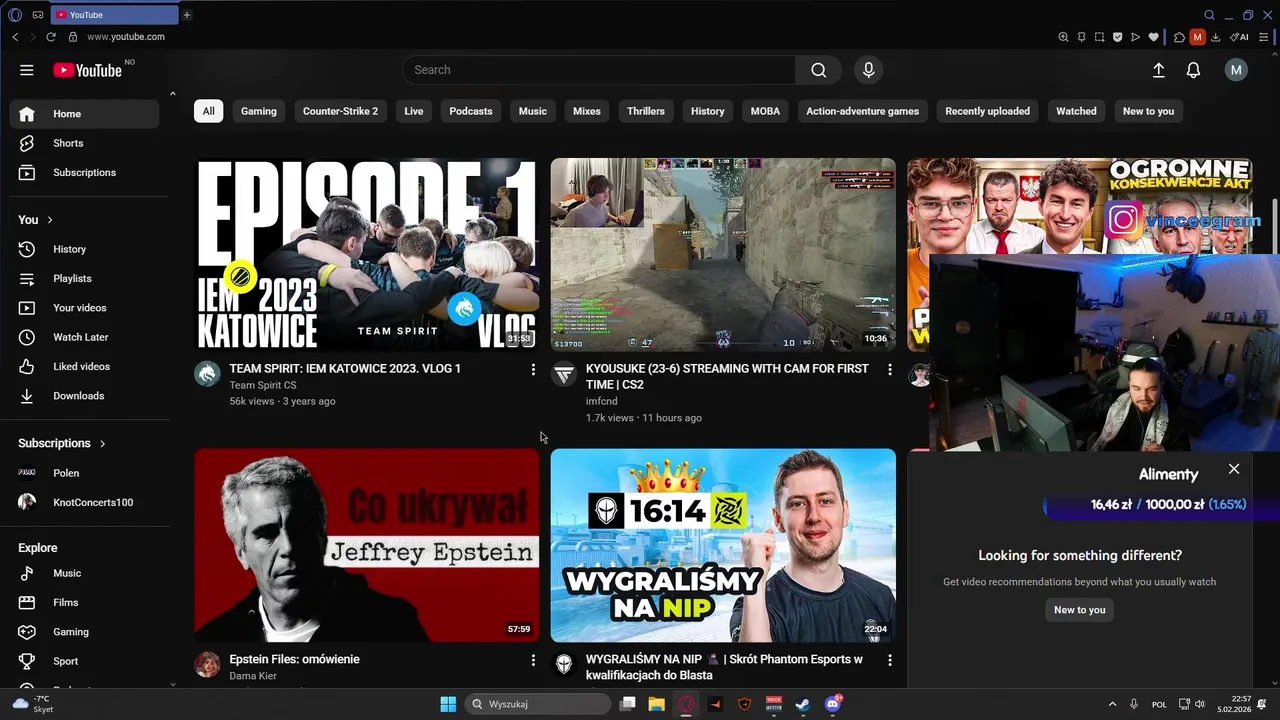Image resolution: width=1280 pixels, height=720 pixels.
Task: Open Discord from the taskbar
Action: 833,704
